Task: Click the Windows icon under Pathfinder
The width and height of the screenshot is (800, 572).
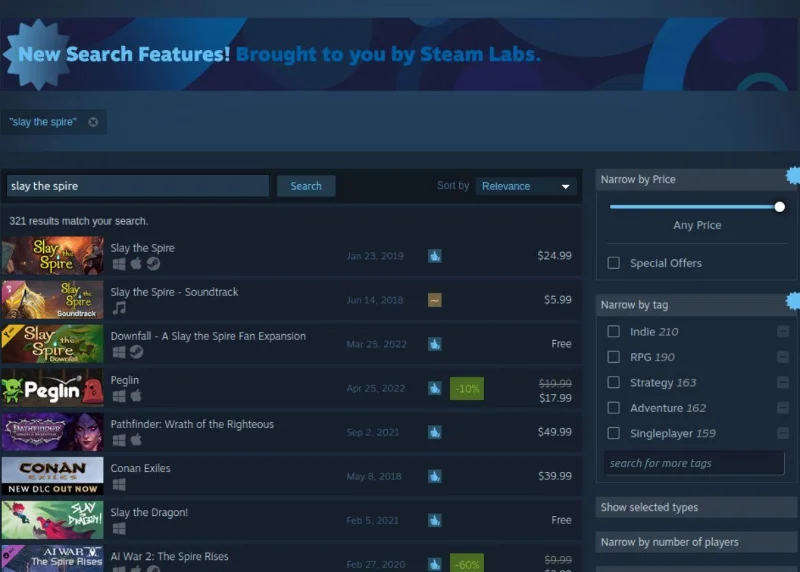Action: tap(119, 440)
